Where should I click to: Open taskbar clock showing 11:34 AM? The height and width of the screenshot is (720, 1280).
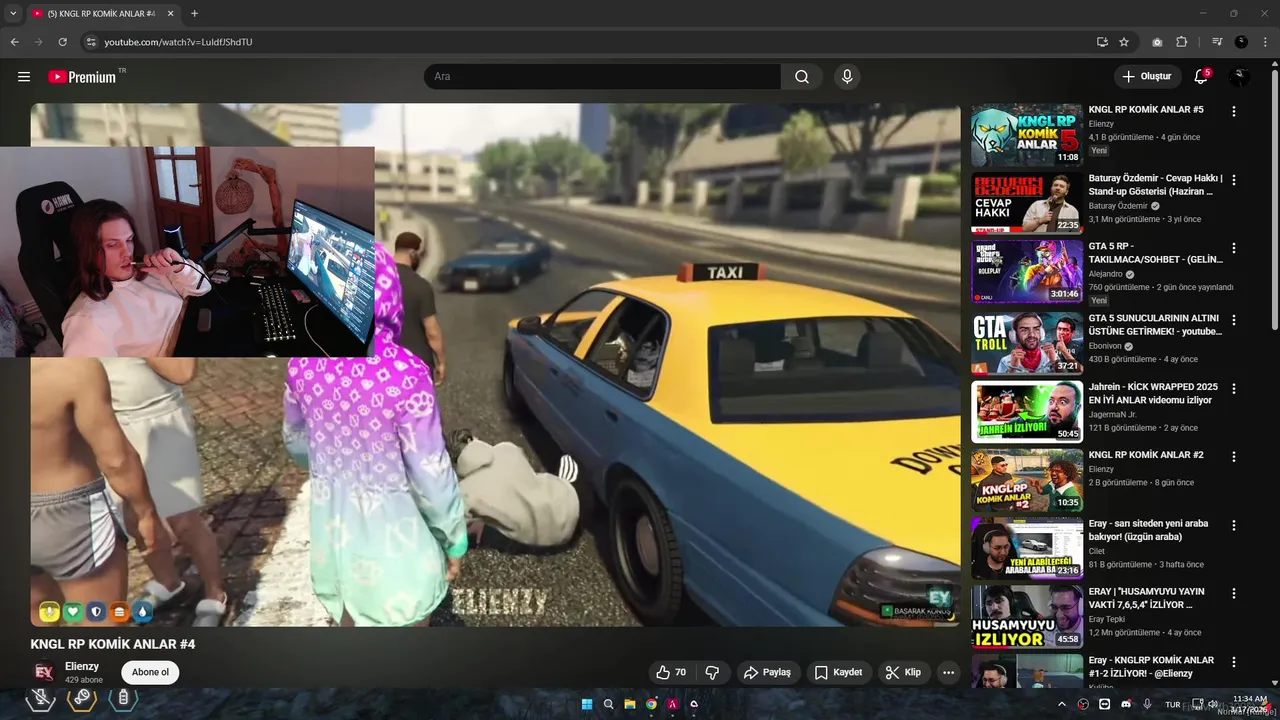[1249, 704]
